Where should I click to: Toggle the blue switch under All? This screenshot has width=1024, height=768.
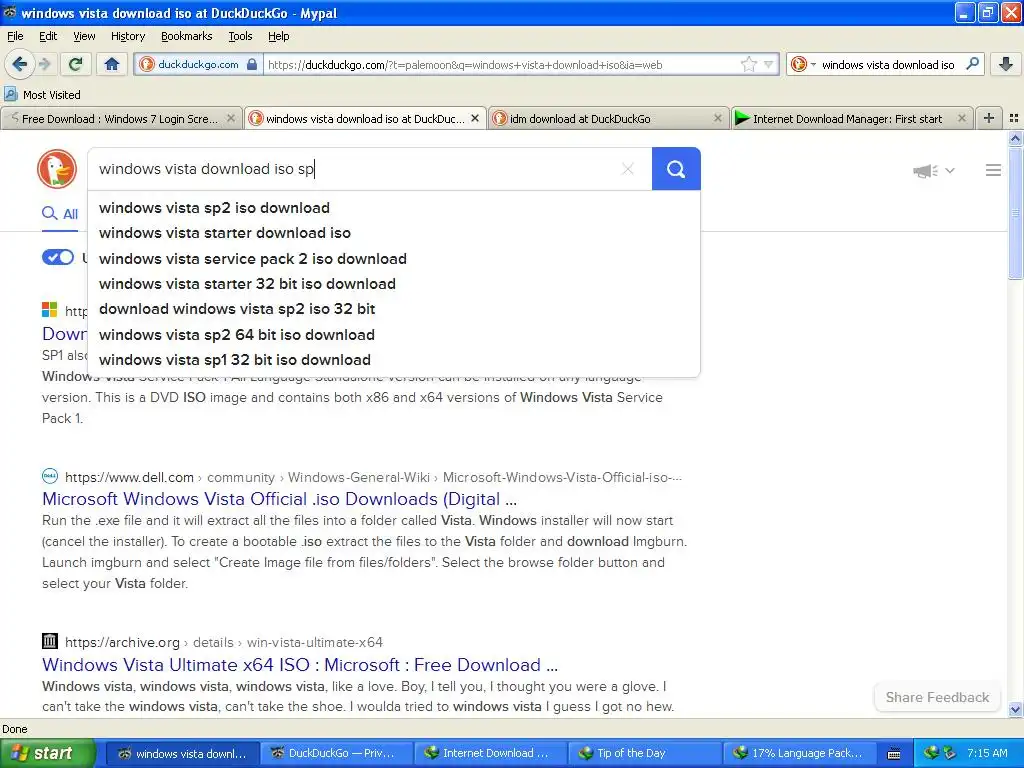coord(58,257)
